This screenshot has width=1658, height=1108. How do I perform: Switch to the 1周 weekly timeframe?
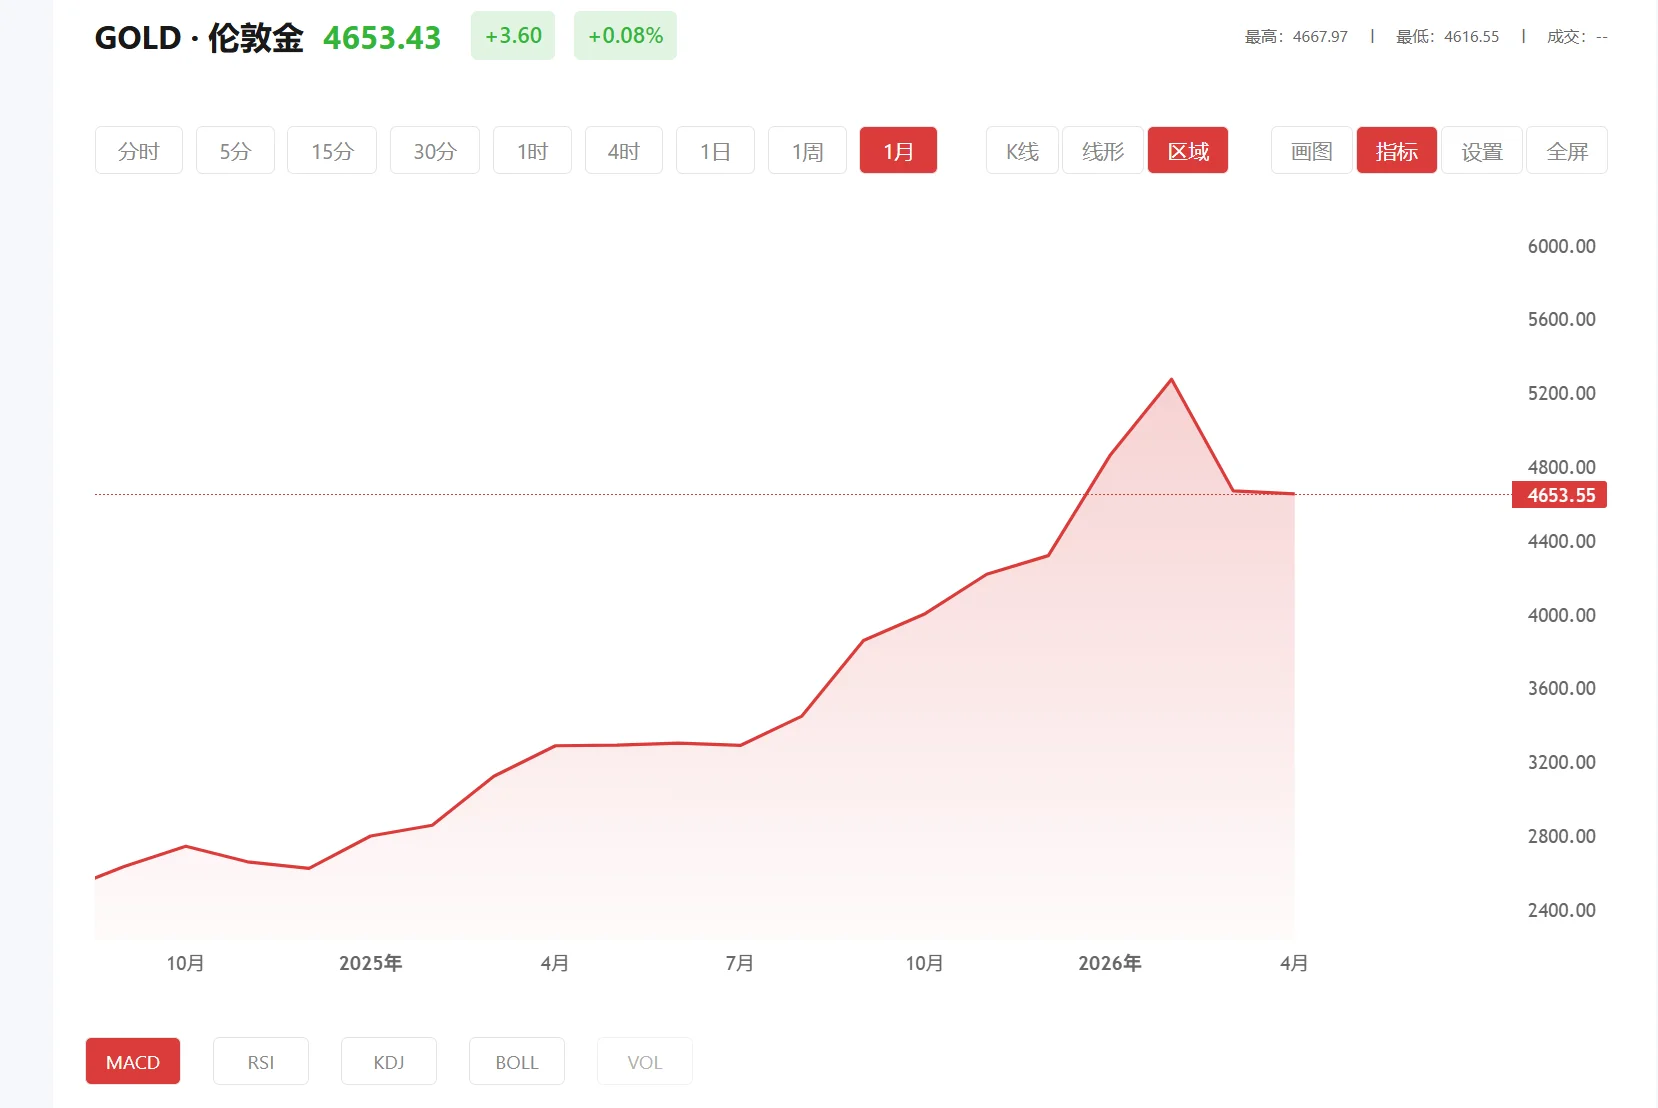[806, 150]
